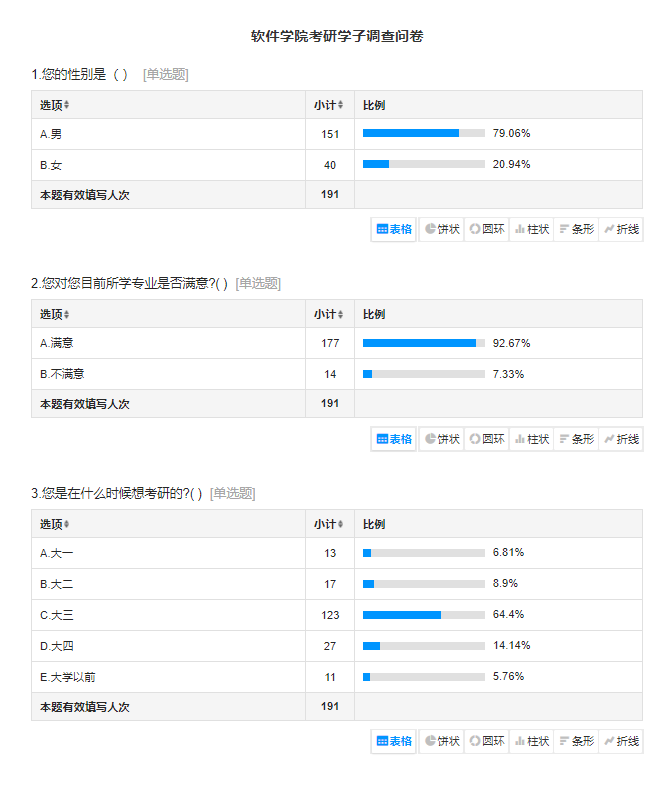The height and width of the screenshot is (786, 672).
Task: Toggle 小计 sort arrows in question 2
Action: click(x=340, y=314)
